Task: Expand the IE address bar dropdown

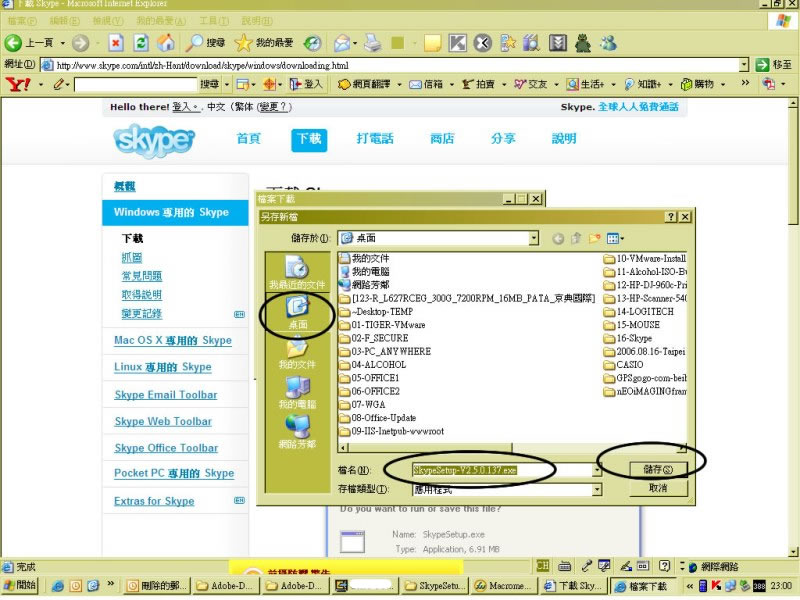Action: pos(744,65)
